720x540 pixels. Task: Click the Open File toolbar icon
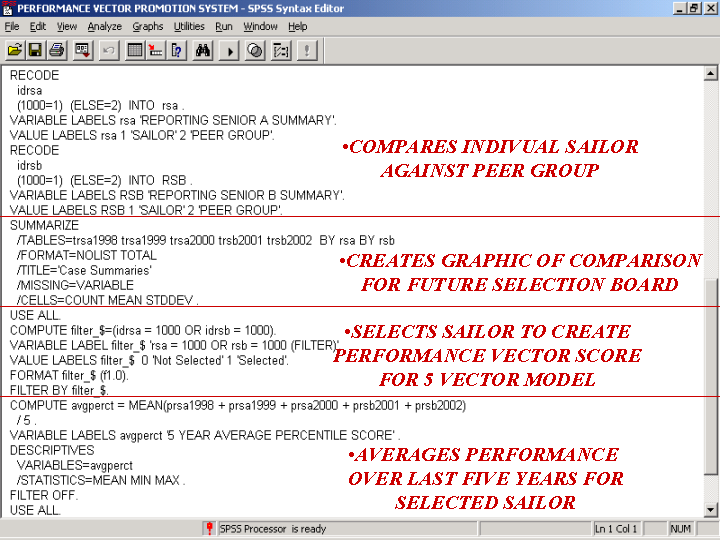coord(14,50)
